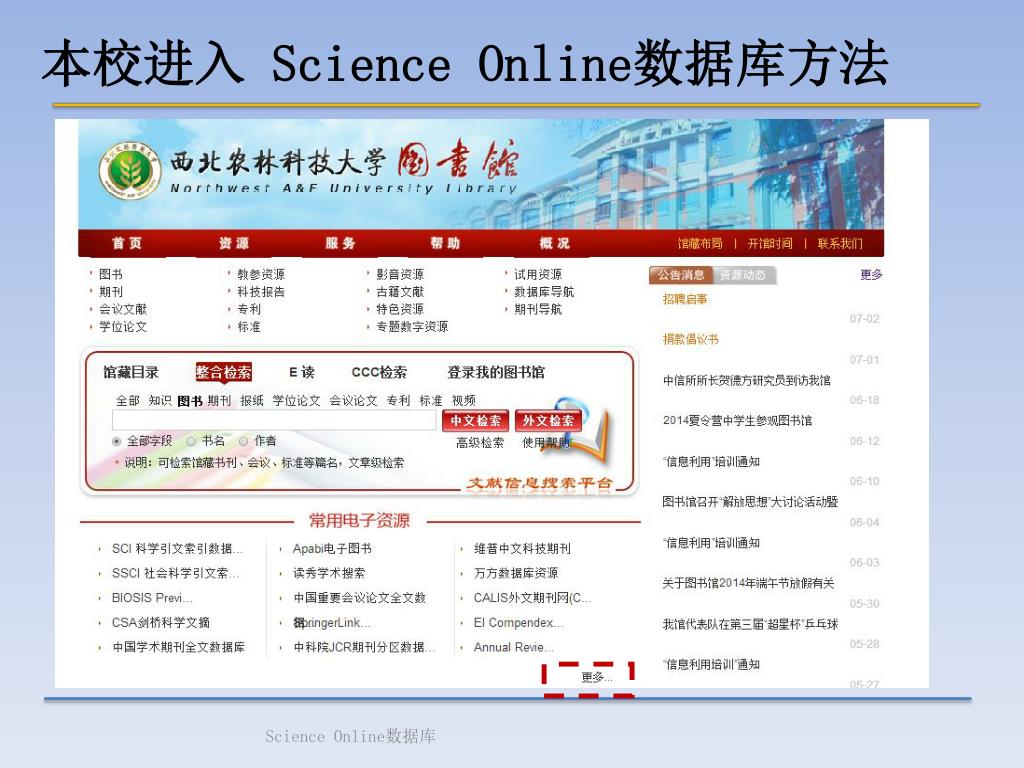Open the 联系我们 link

840,244
